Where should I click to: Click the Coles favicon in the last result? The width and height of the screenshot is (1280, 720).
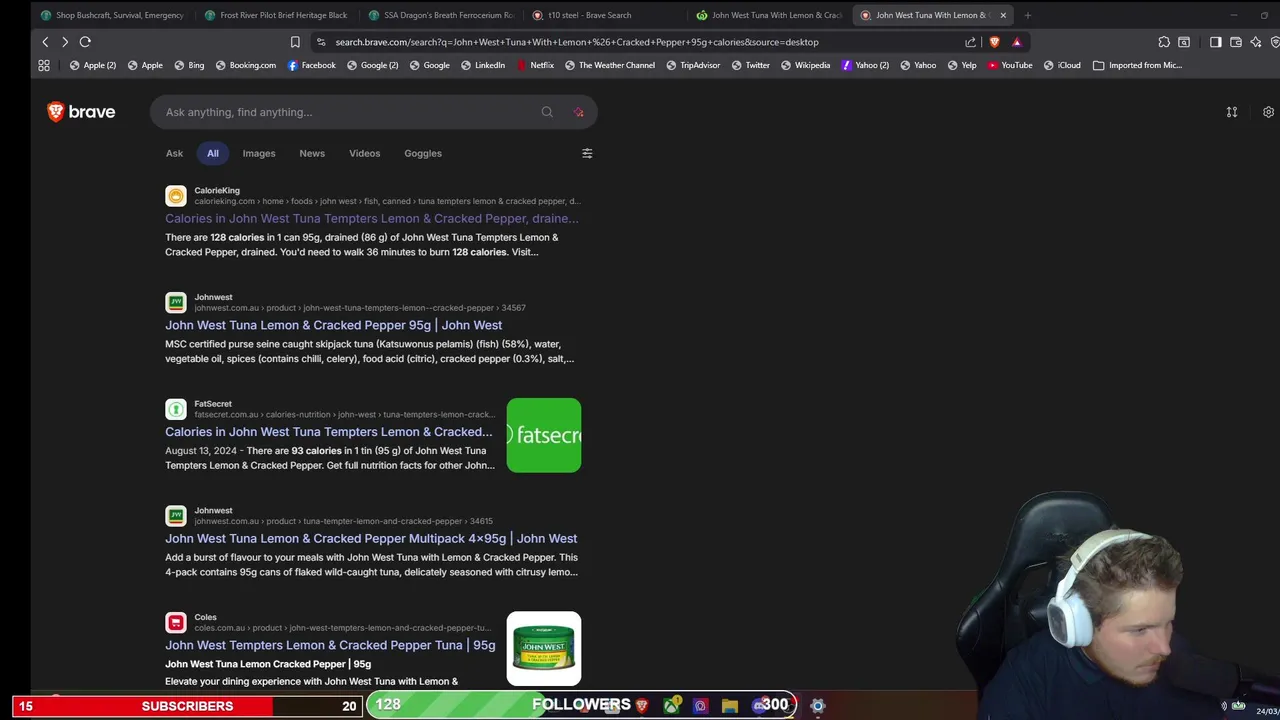pyautogui.click(x=176, y=623)
